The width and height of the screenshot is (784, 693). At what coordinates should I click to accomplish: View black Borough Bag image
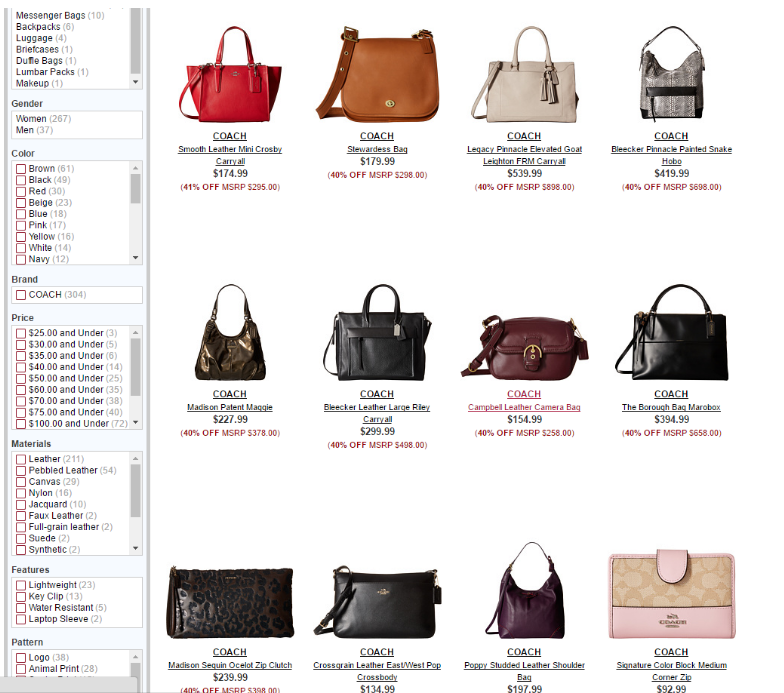point(672,332)
